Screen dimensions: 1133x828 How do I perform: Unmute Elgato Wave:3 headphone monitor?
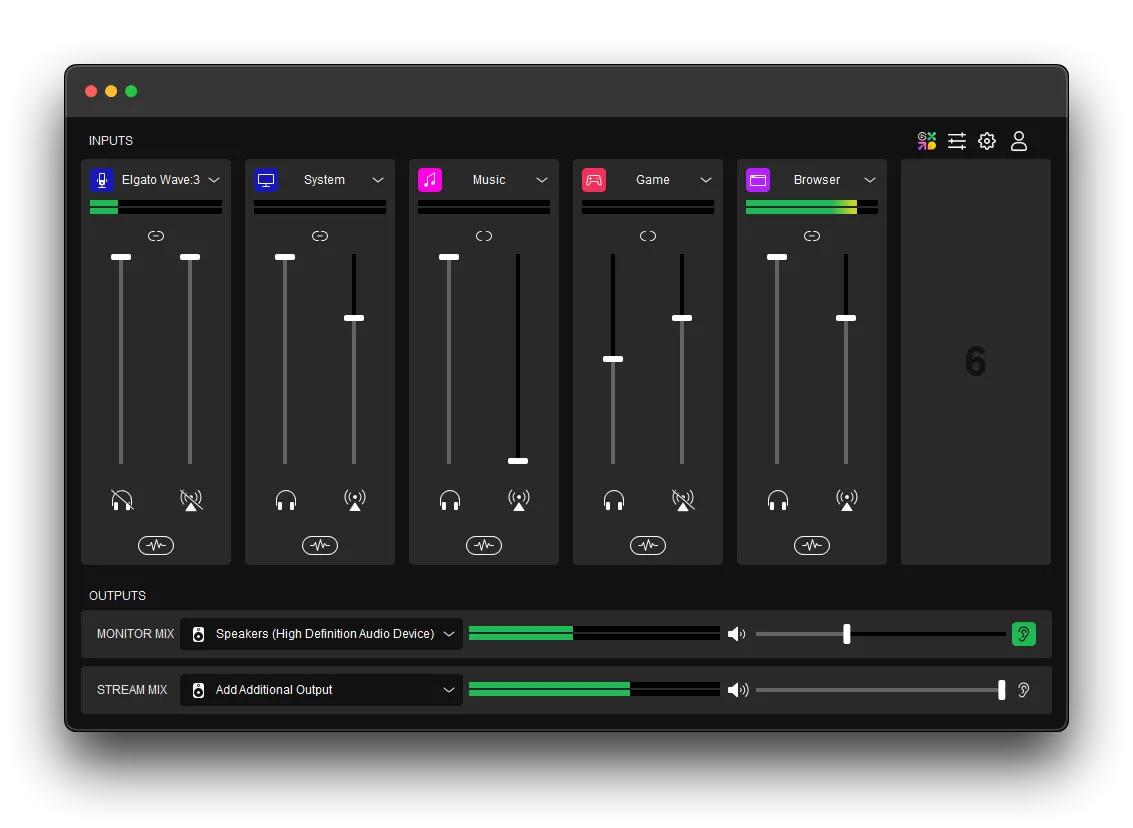coord(122,500)
